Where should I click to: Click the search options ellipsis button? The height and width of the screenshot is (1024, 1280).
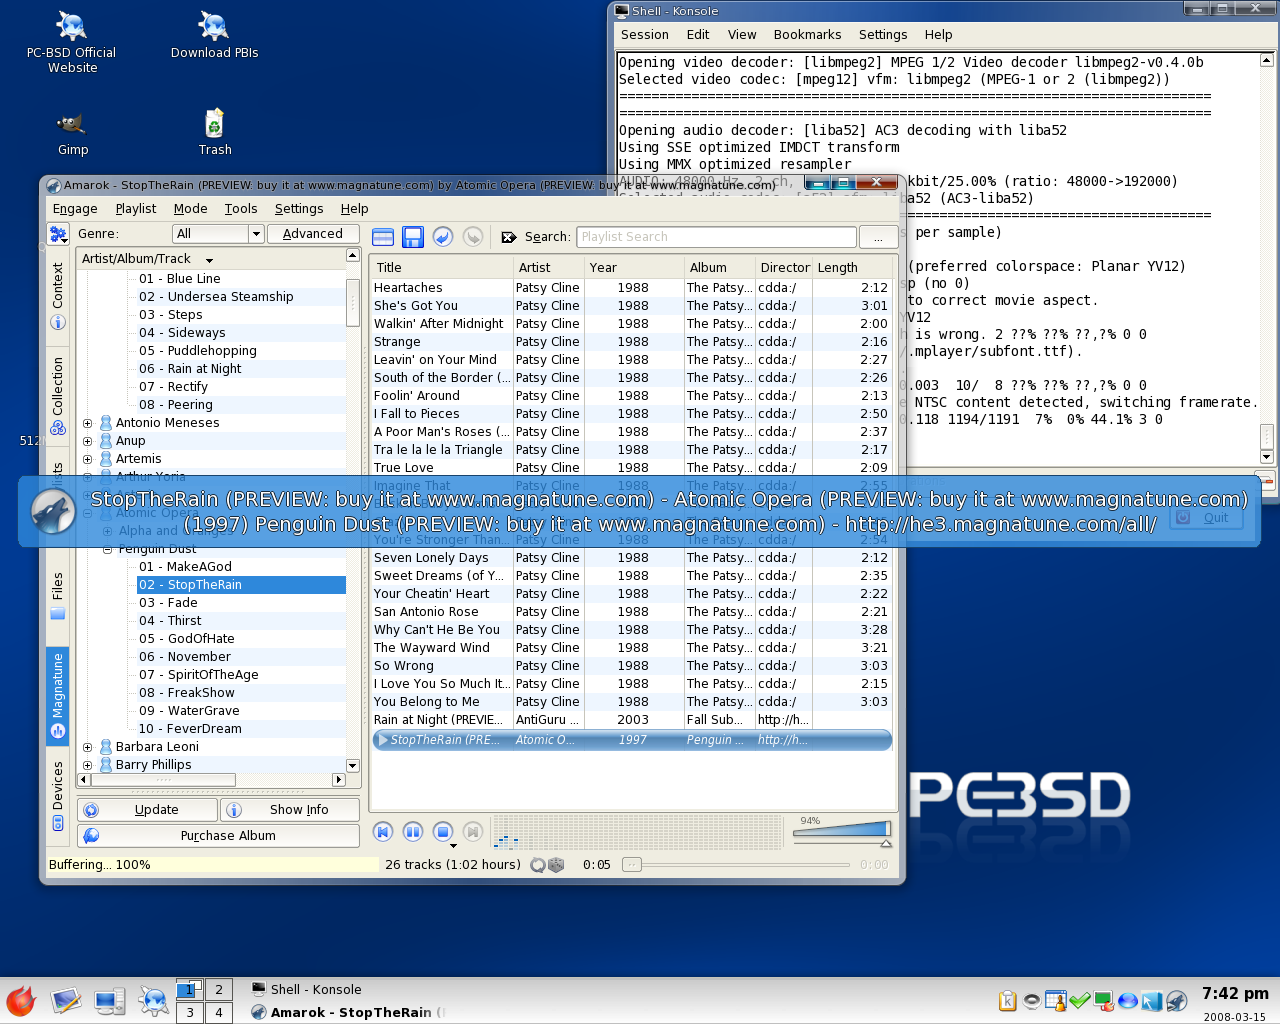pyautogui.click(x=878, y=237)
